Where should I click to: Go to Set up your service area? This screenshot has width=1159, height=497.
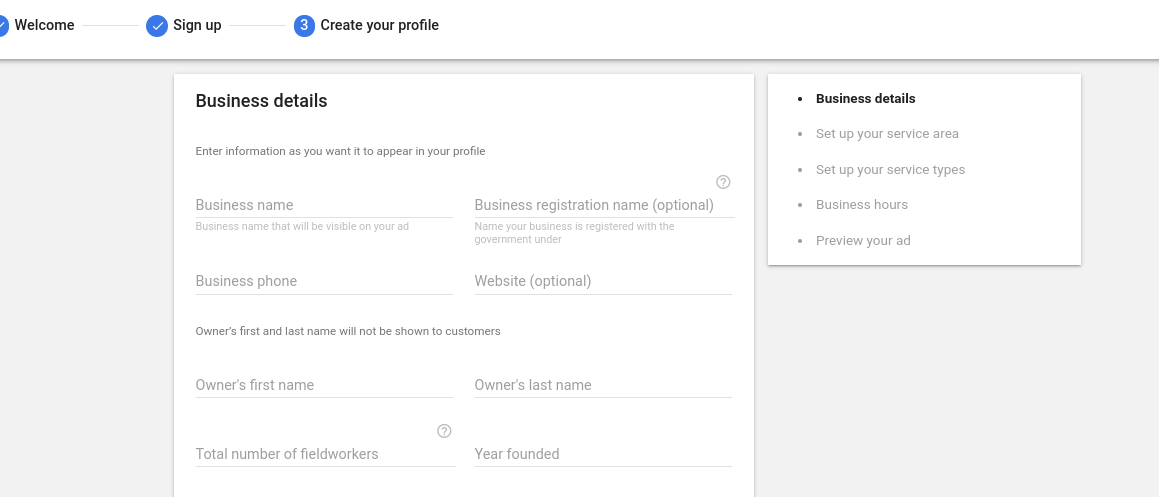tap(887, 134)
